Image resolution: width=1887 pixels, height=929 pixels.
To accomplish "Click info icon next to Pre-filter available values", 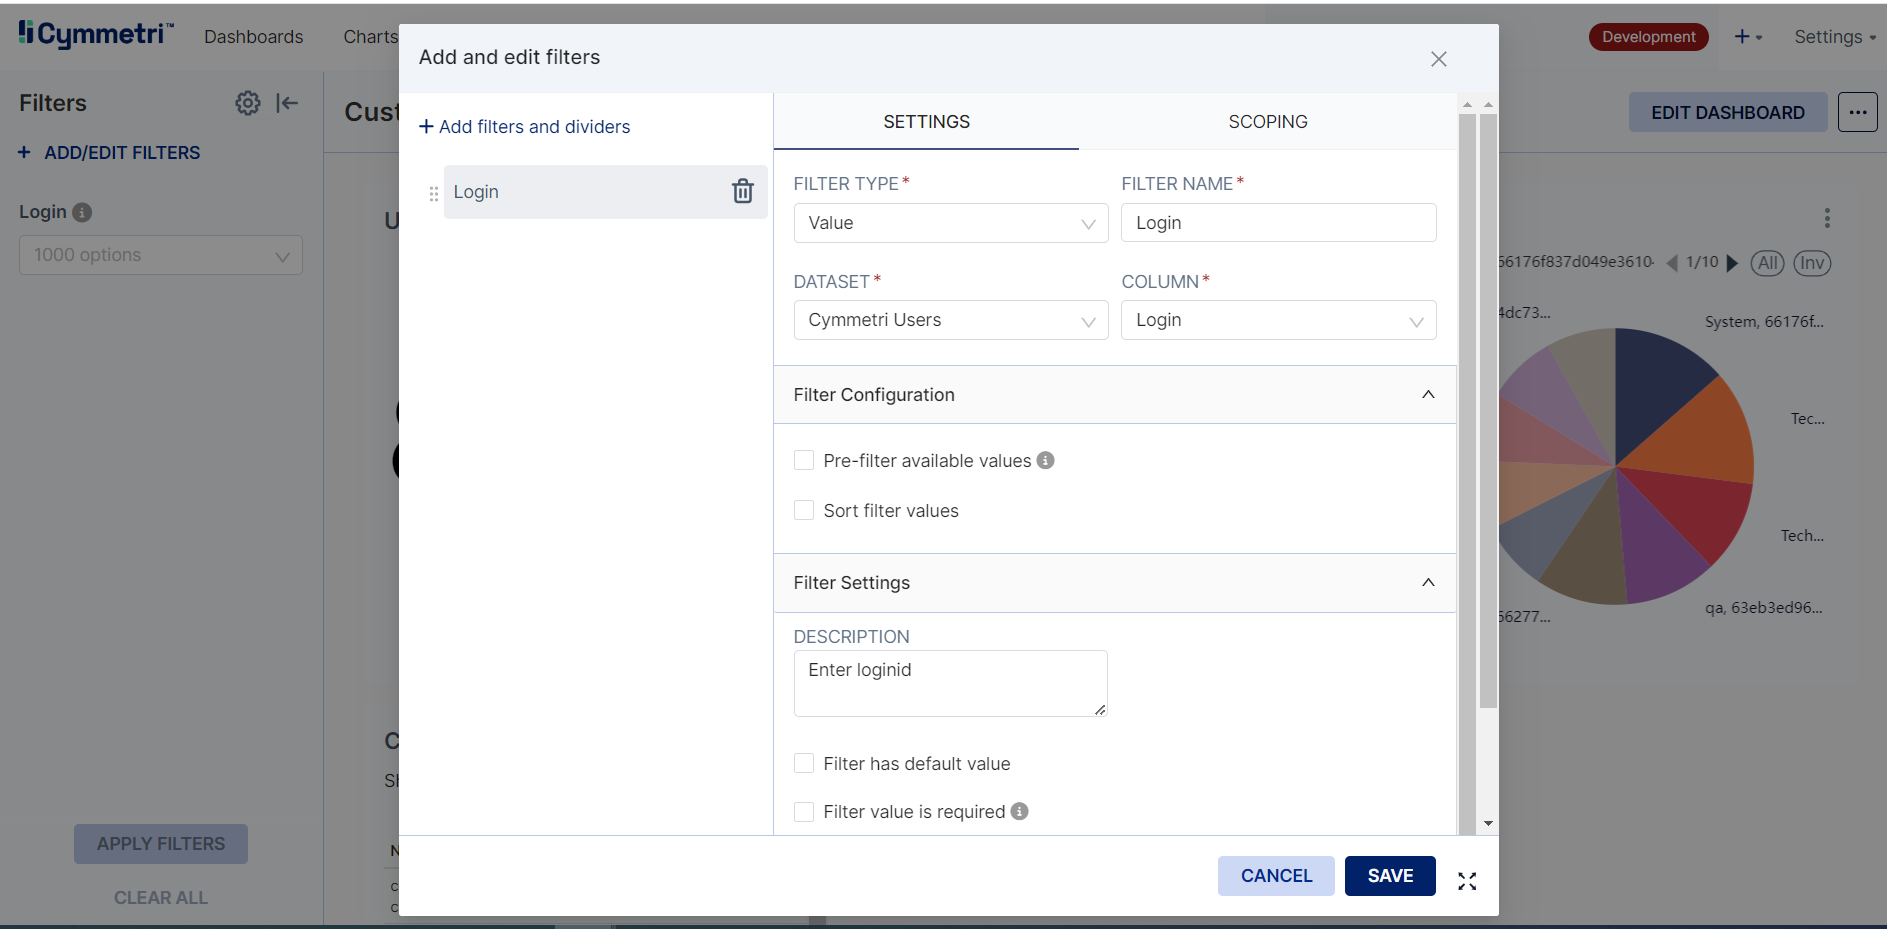I will (x=1045, y=460).
